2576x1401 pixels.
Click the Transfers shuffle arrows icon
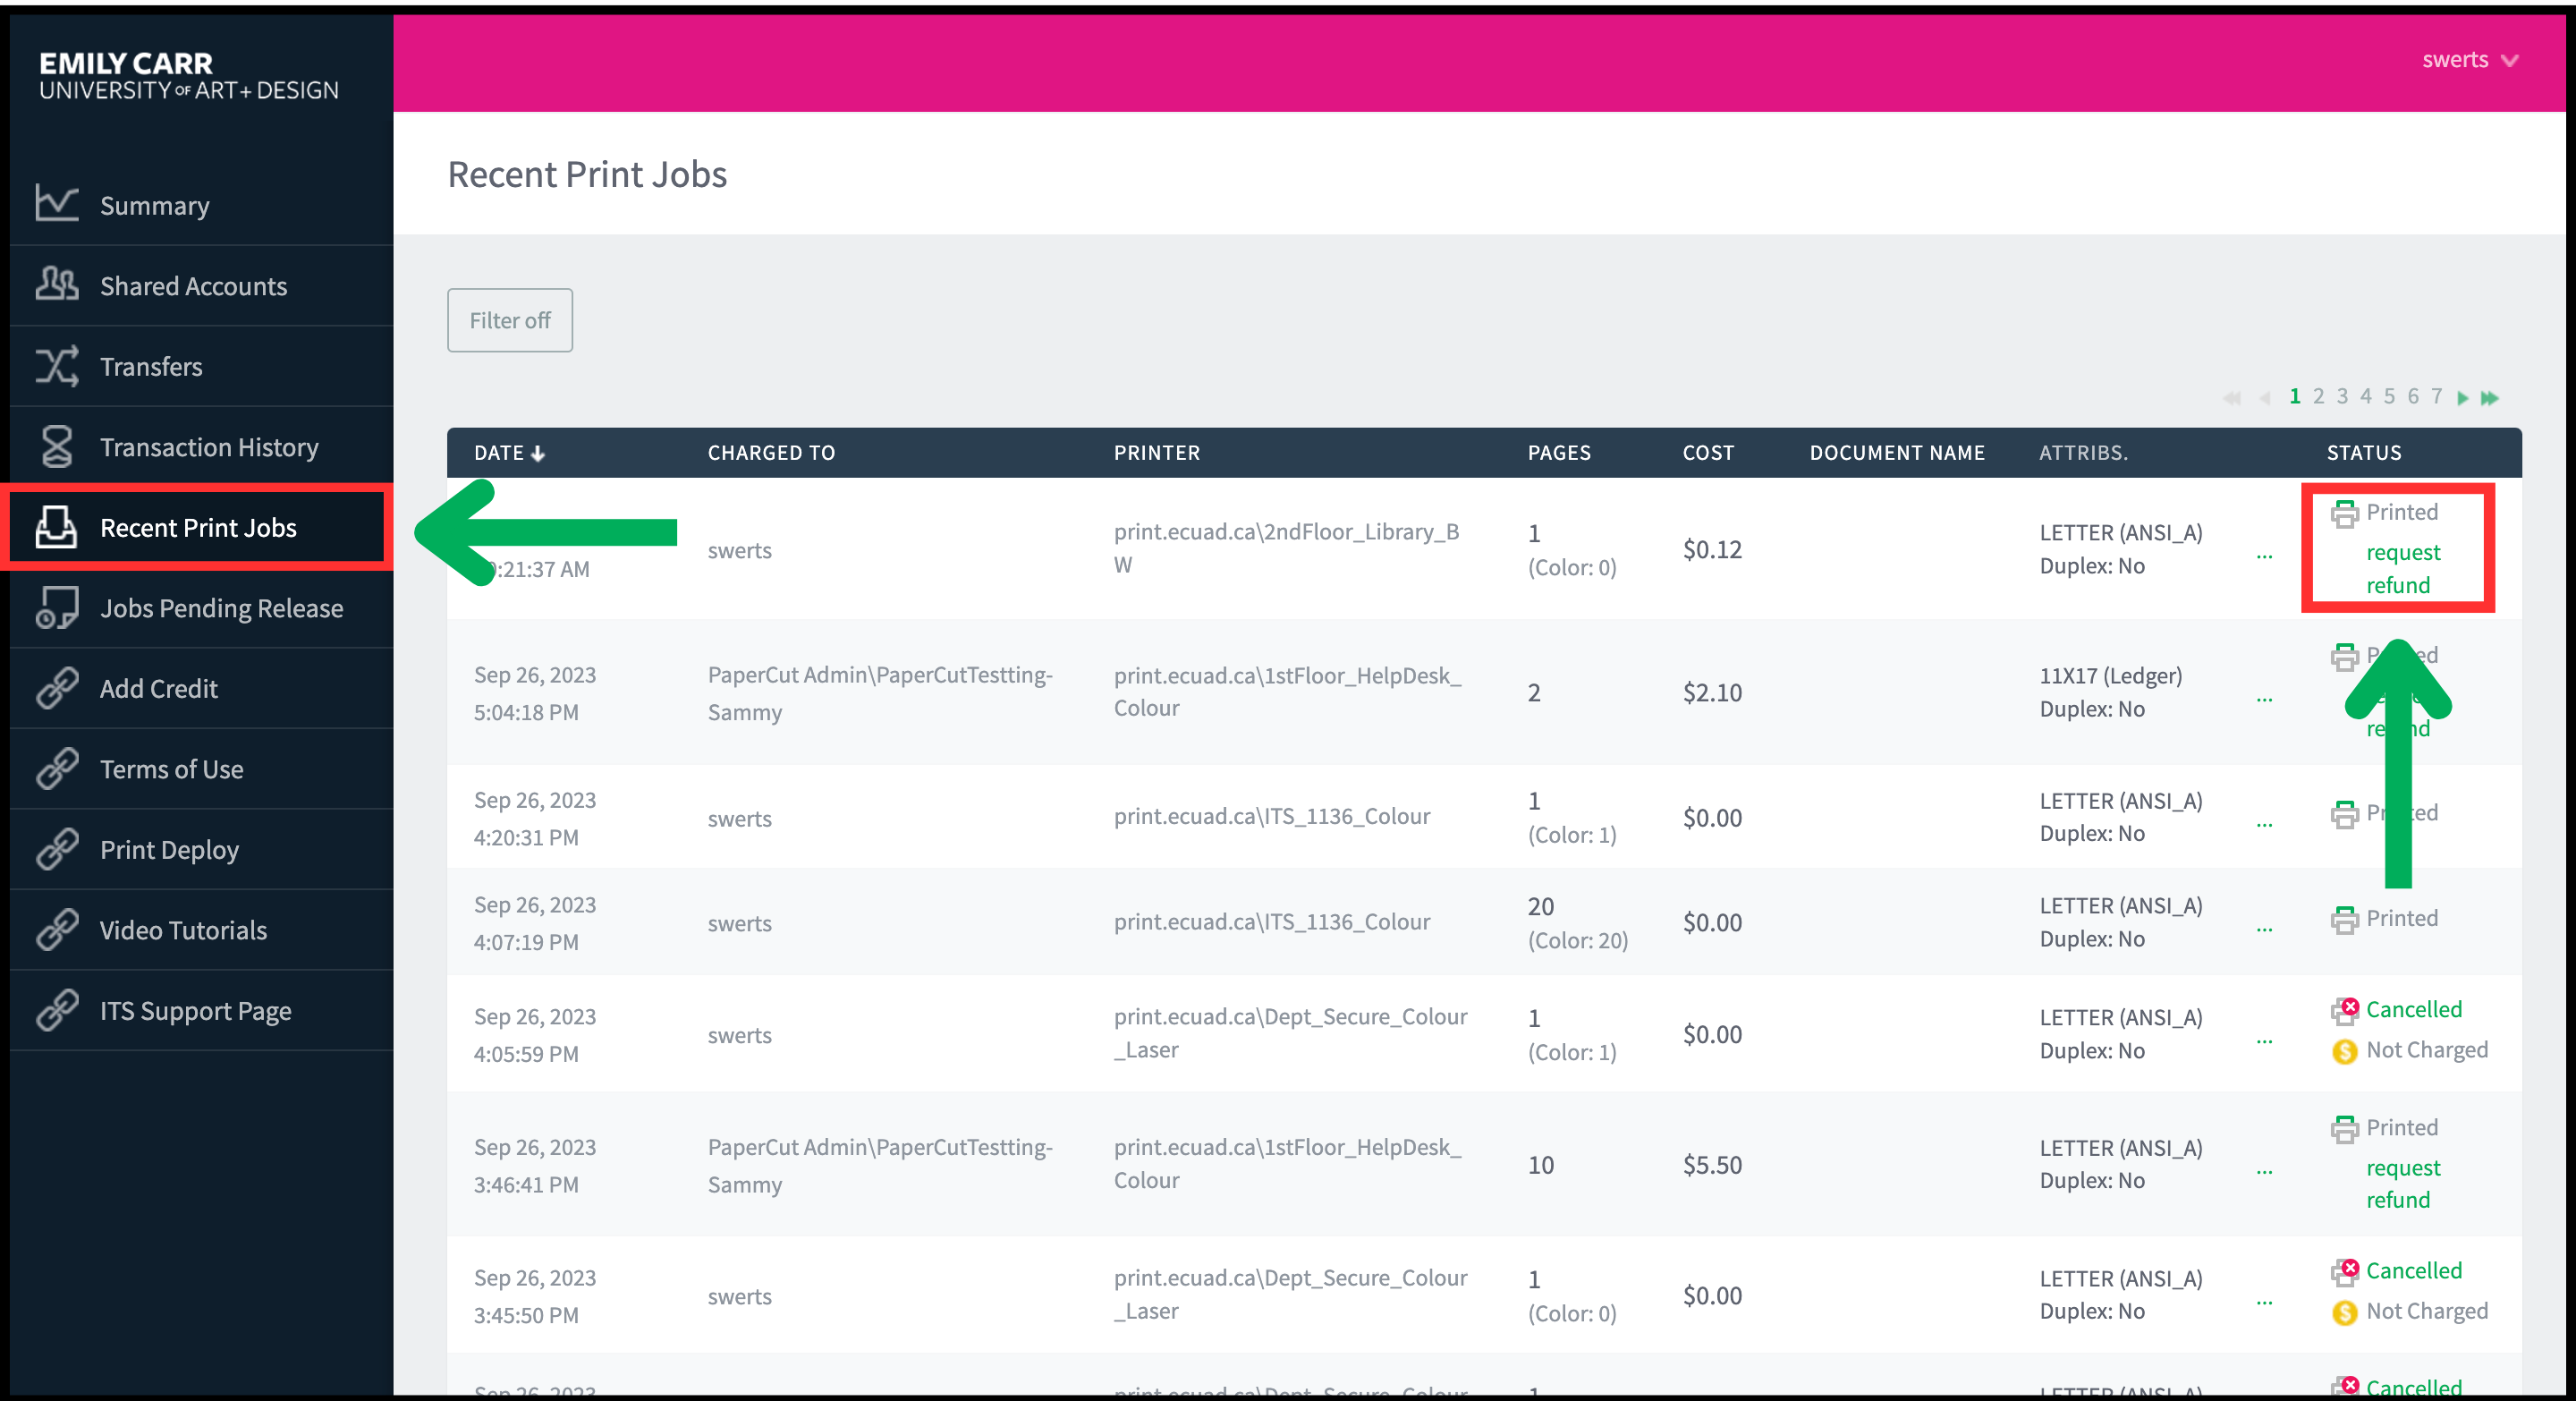coord(56,365)
